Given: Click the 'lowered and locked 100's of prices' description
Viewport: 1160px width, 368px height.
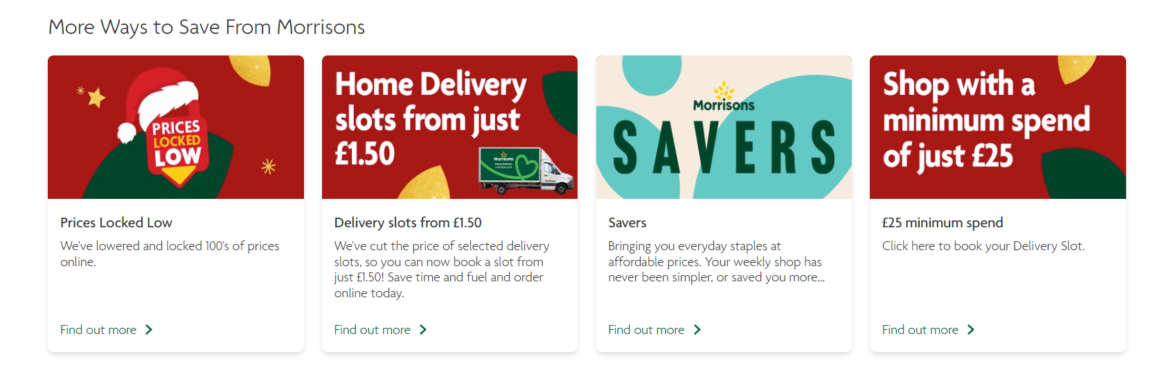Looking at the screenshot, I should click(x=169, y=253).
